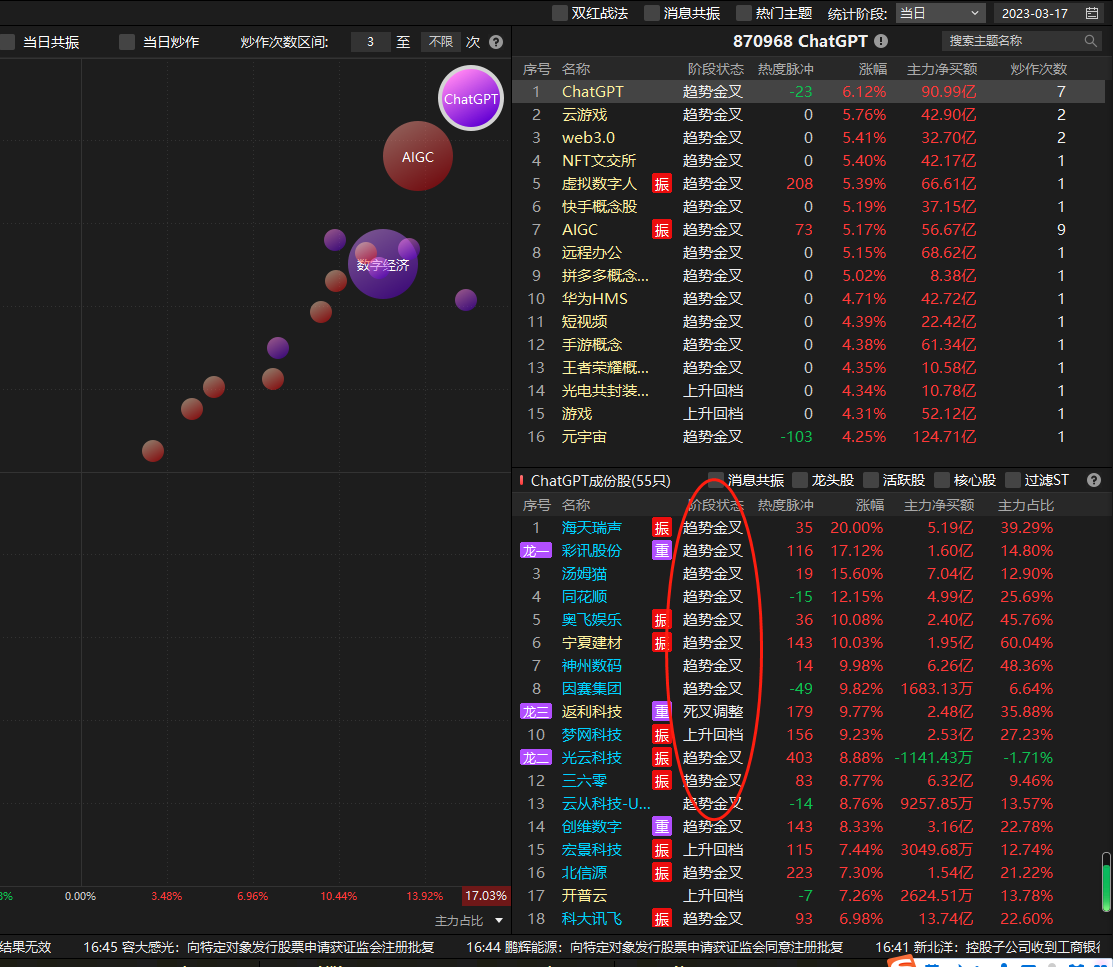The width and height of the screenshot is (1113, 967).
Task: Click the 振 badge beside 三六零
Action: pyautogui.click(x=662, y=781)
